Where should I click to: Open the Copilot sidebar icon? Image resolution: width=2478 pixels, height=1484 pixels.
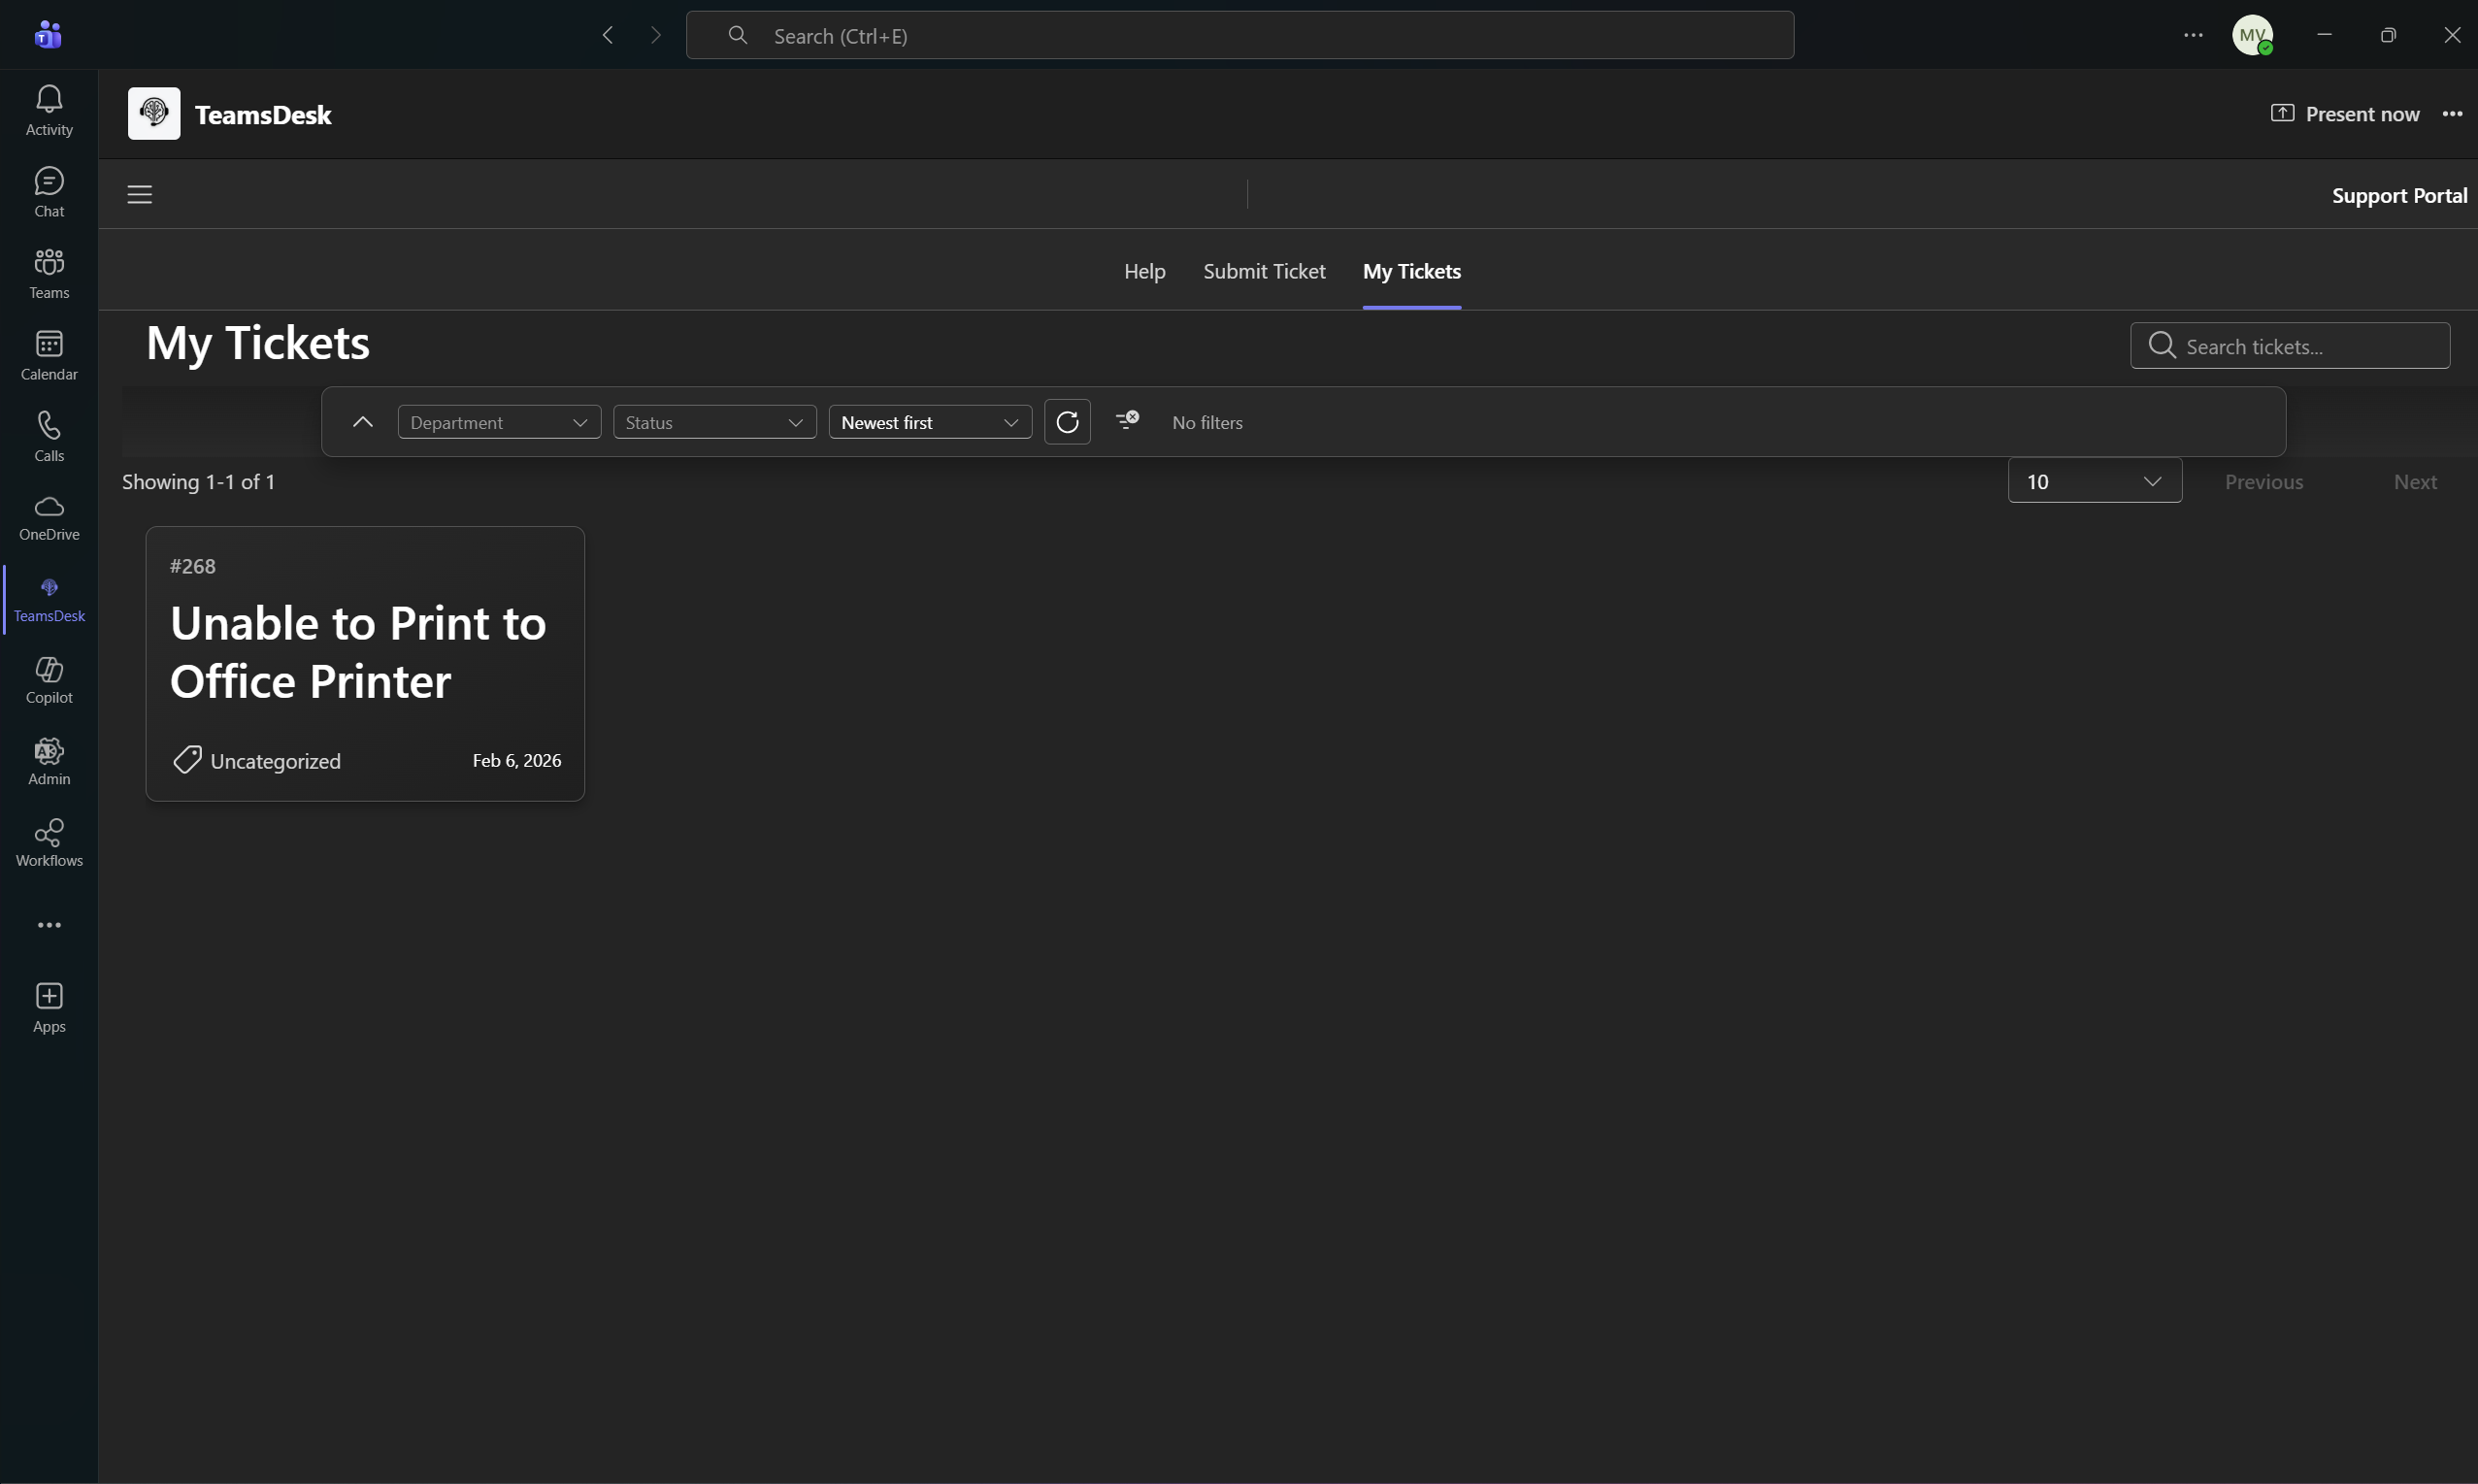click(49, 679)
